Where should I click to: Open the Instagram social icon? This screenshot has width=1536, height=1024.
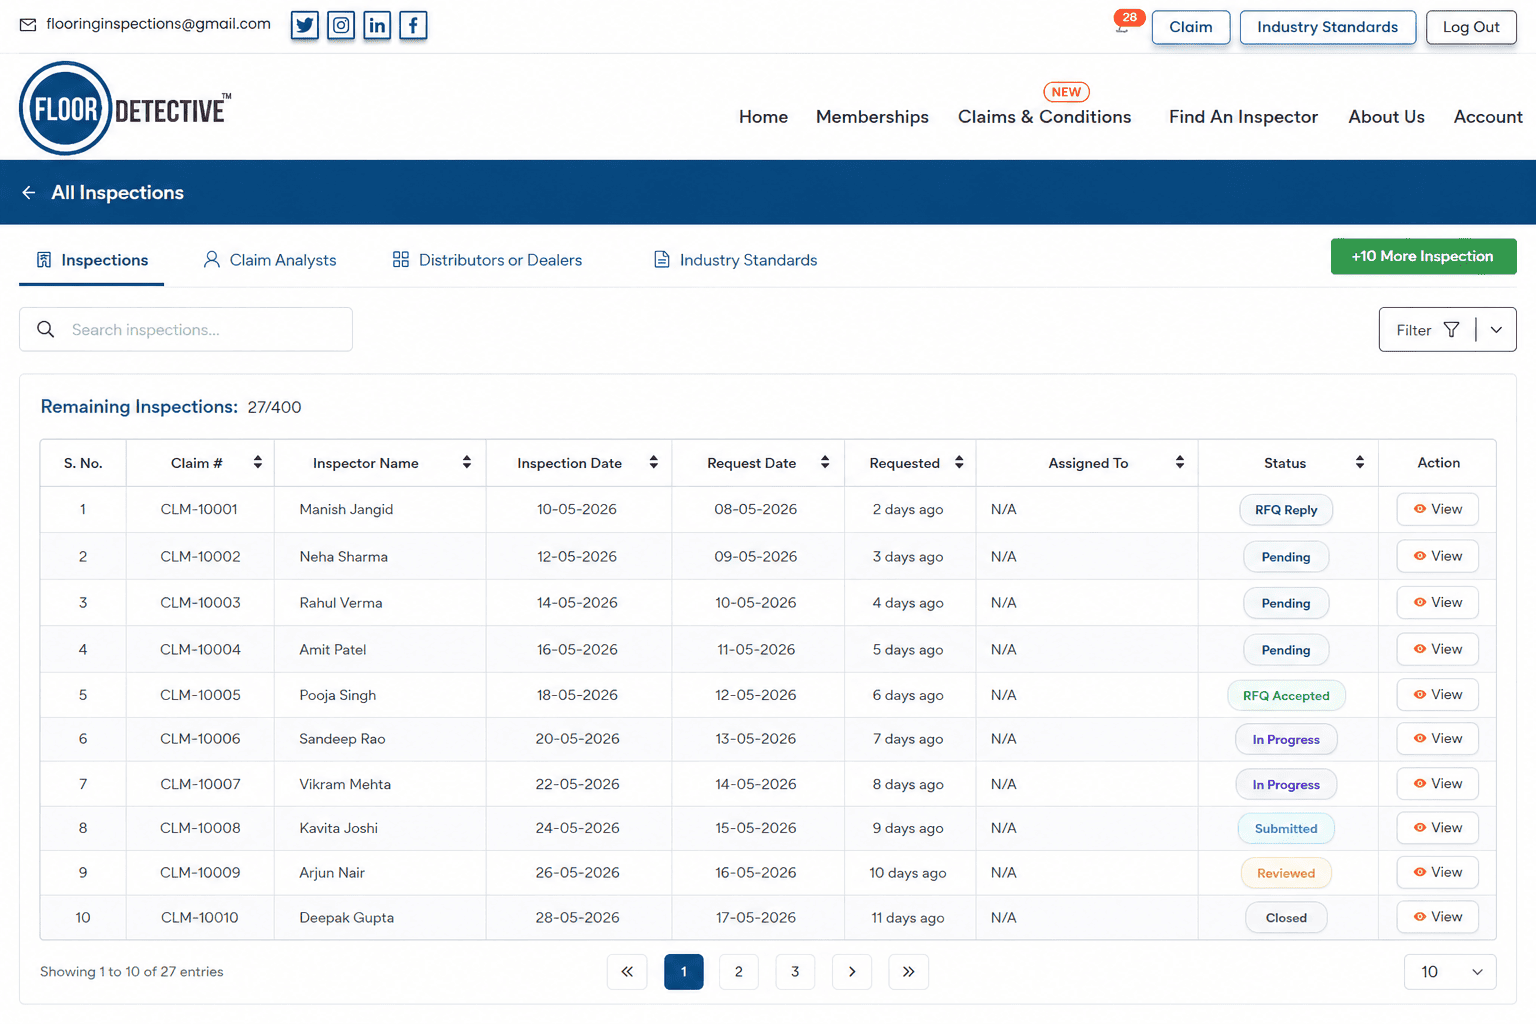[341, 25]
